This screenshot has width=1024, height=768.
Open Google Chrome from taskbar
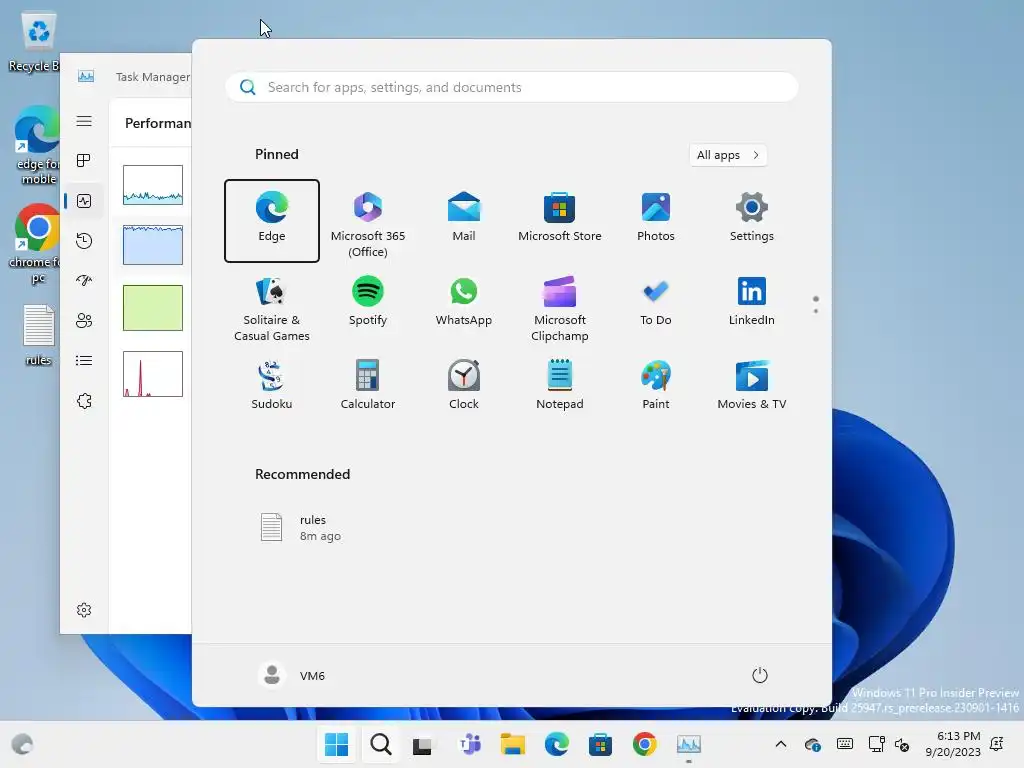pyautogui.click(x=645, y=744)
